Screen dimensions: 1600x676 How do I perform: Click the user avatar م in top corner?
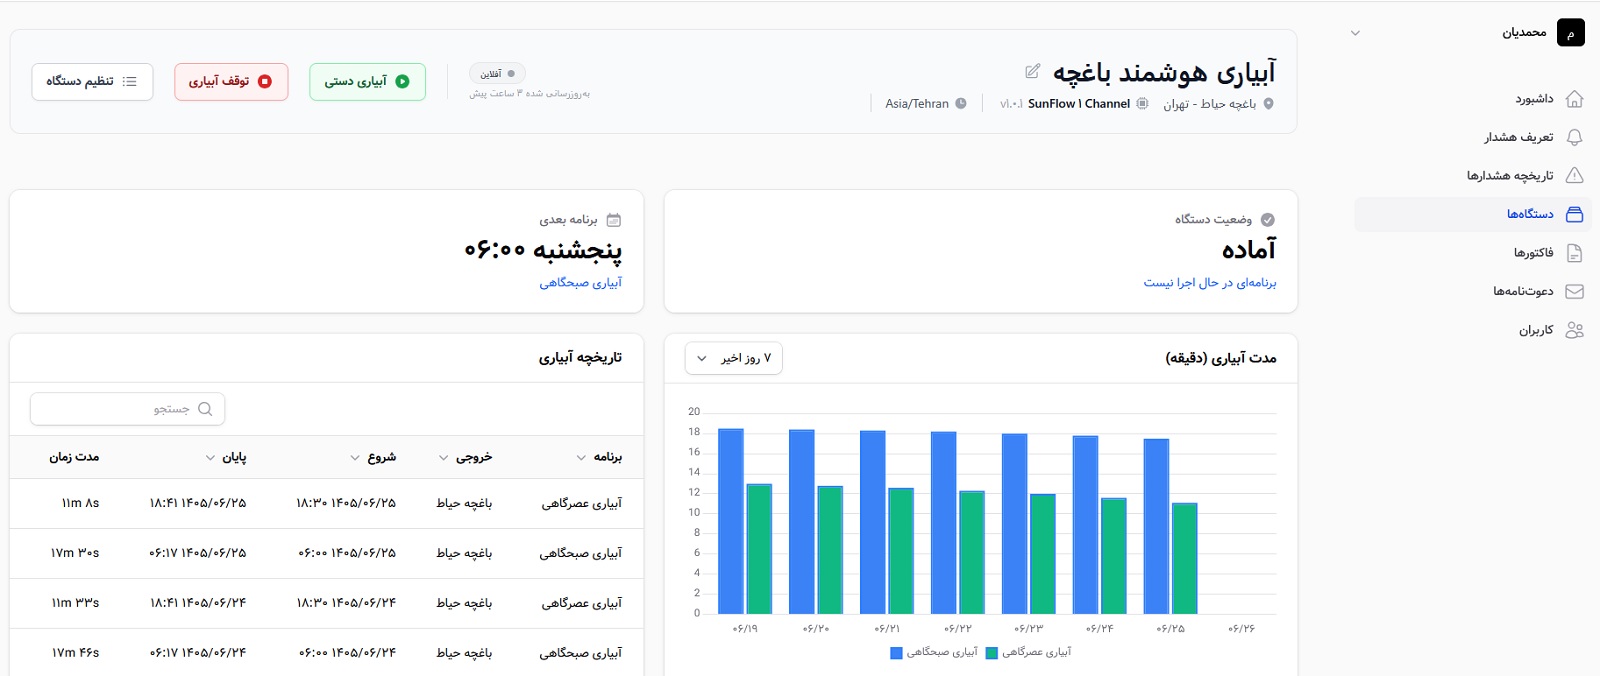(x=1571, y=33)
